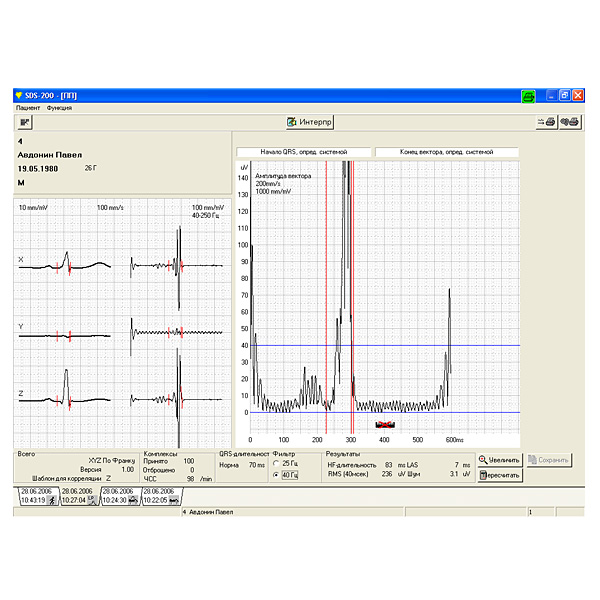Click the Начало QRS label field

point(304,152)
